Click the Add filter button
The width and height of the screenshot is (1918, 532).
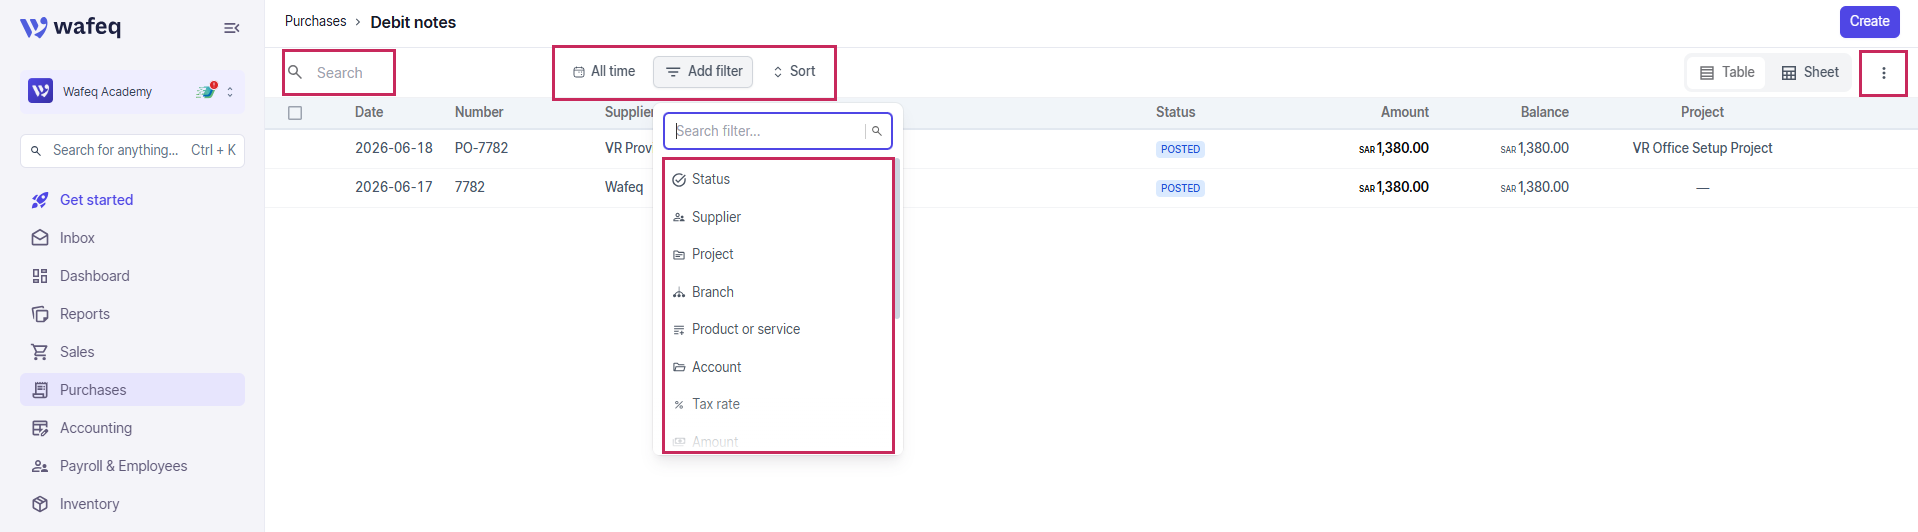click(703, 72)
